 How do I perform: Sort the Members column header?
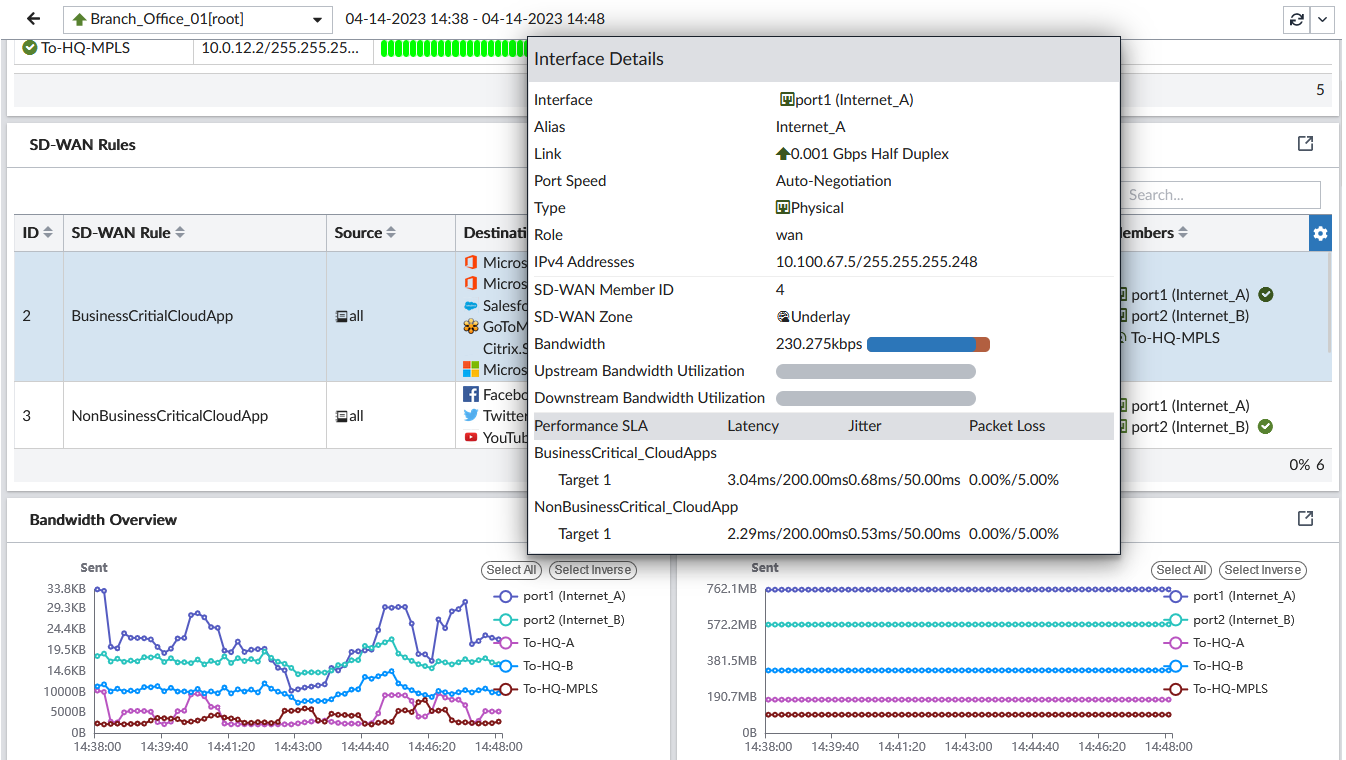coord(1182,233)
